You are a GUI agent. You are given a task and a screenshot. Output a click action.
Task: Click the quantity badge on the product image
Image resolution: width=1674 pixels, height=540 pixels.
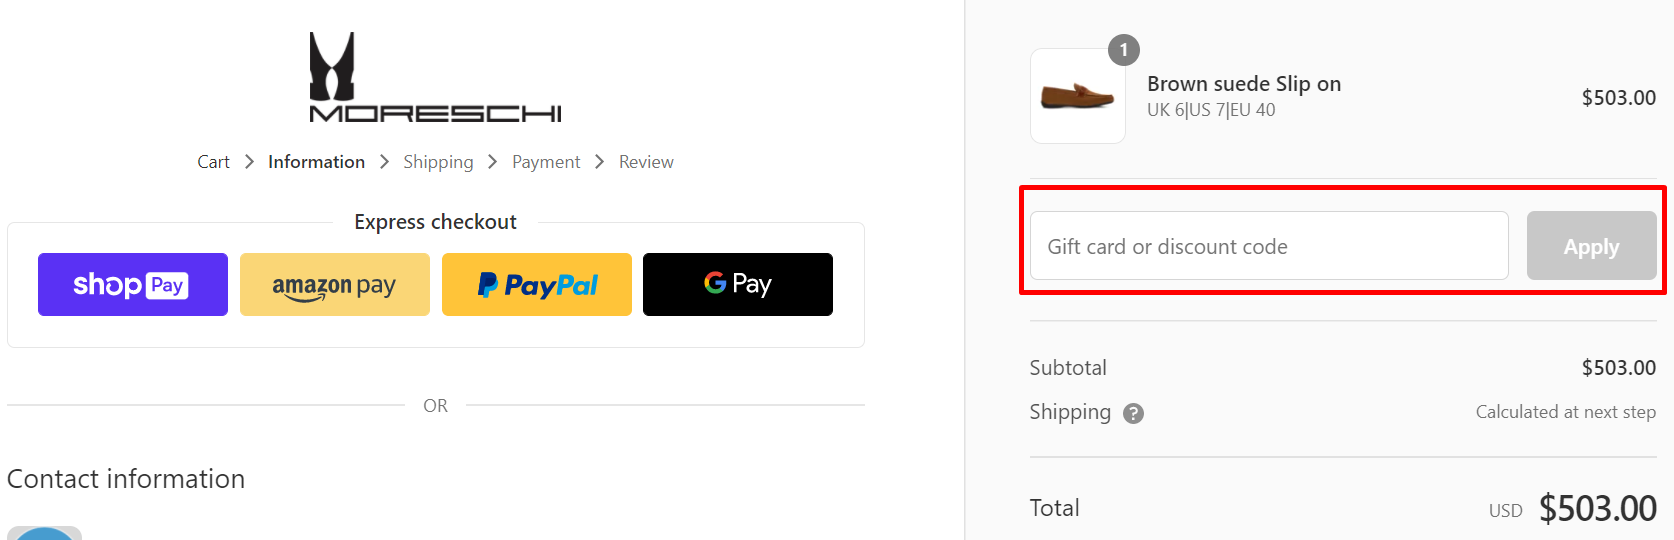click(1124, 50)
